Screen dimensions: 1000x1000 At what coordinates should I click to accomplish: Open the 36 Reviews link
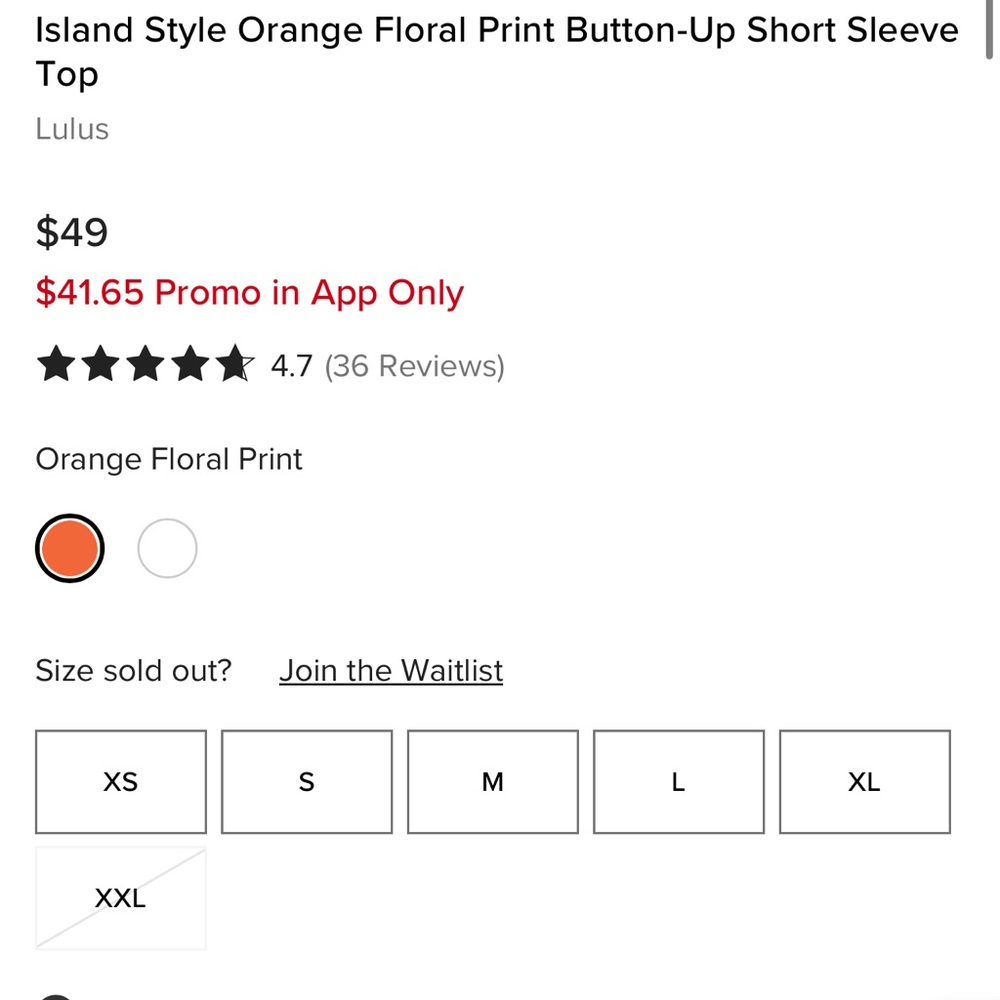click(x=414, y=366)
